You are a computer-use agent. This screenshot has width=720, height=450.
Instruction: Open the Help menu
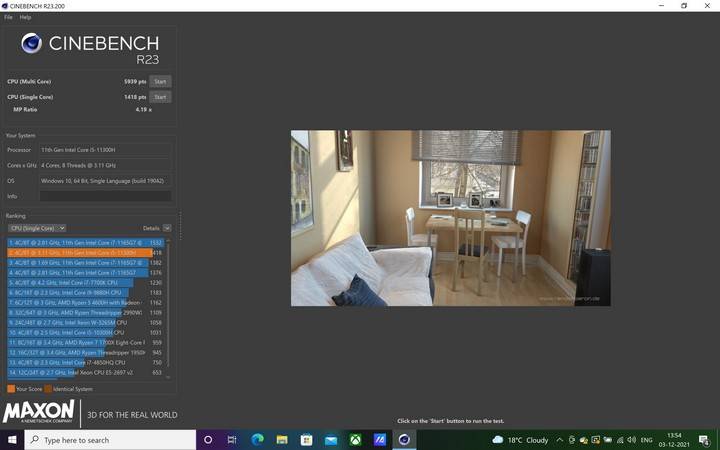(x=25, y=17)
